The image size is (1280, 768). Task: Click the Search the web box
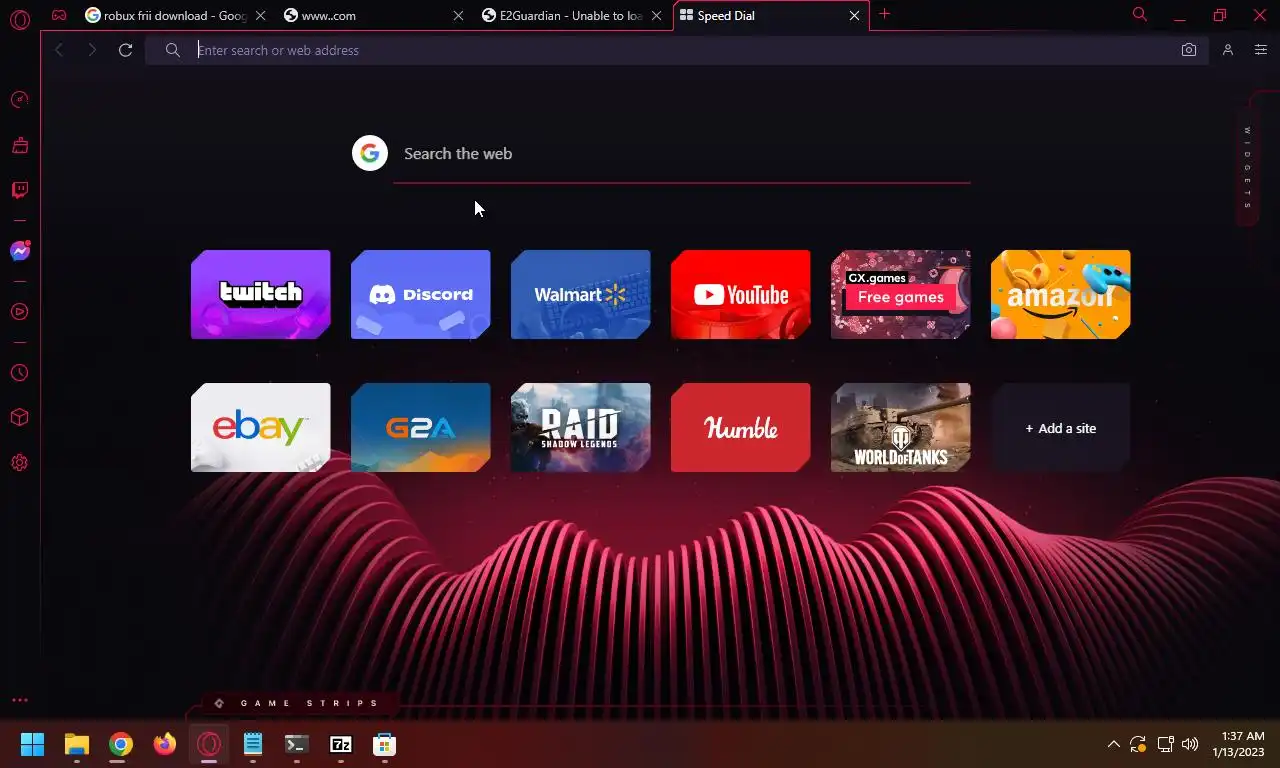(681, 154)
